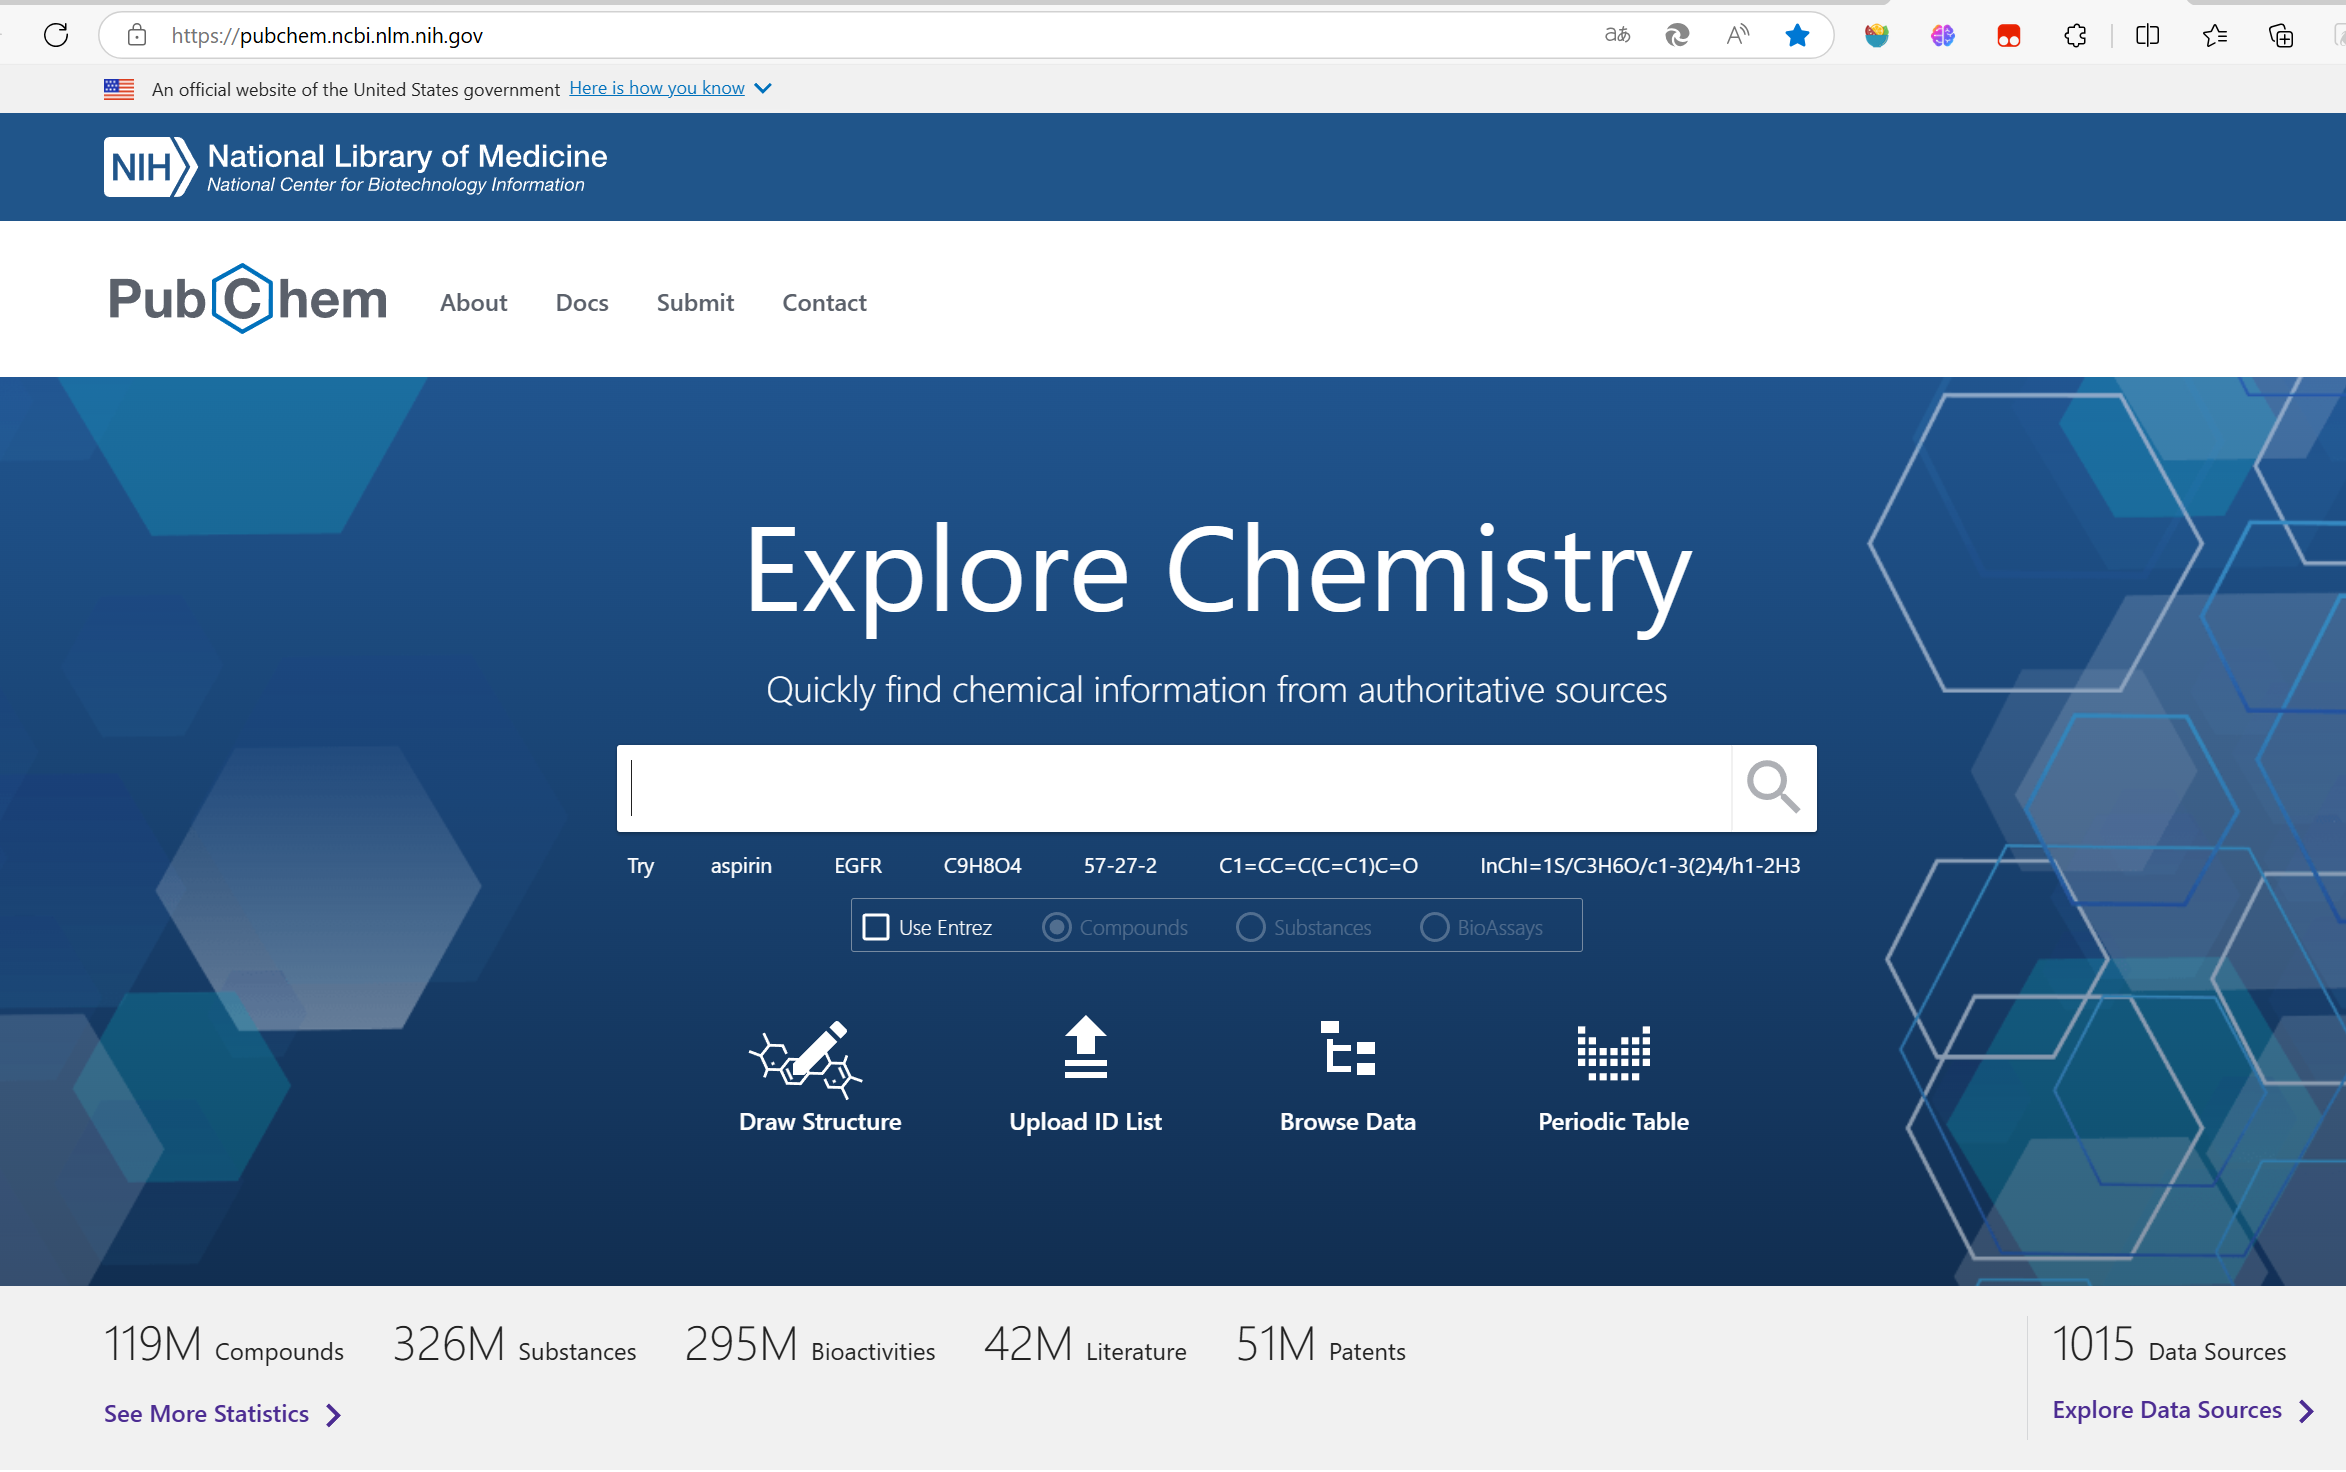Click into the chemistry search input field
This screenshot has height=1472, width=2346.
(x=1174, y=787)
